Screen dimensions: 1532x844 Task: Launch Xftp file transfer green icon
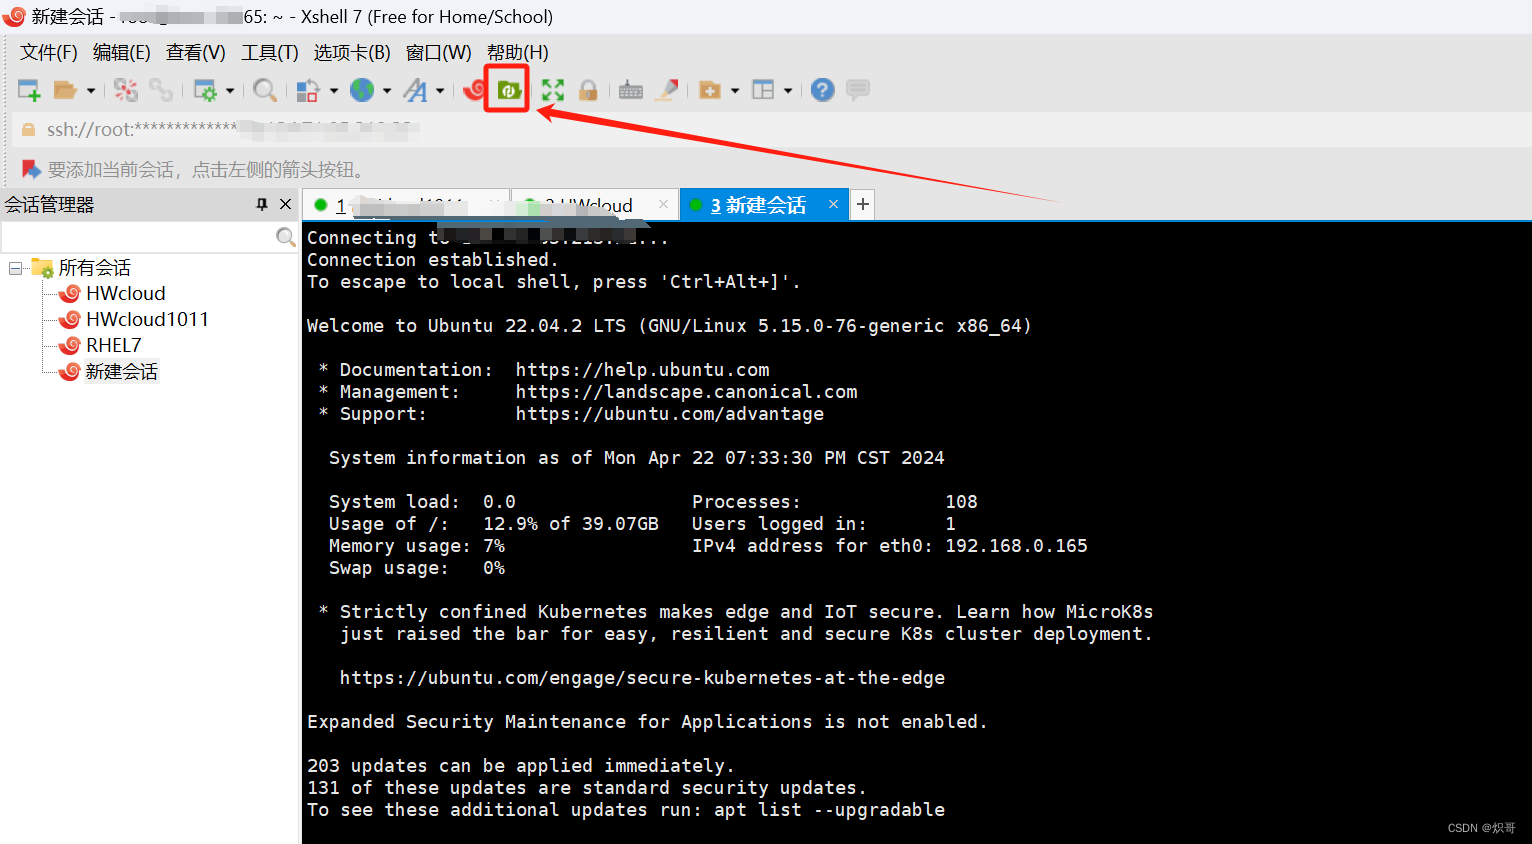click(509, 90)
